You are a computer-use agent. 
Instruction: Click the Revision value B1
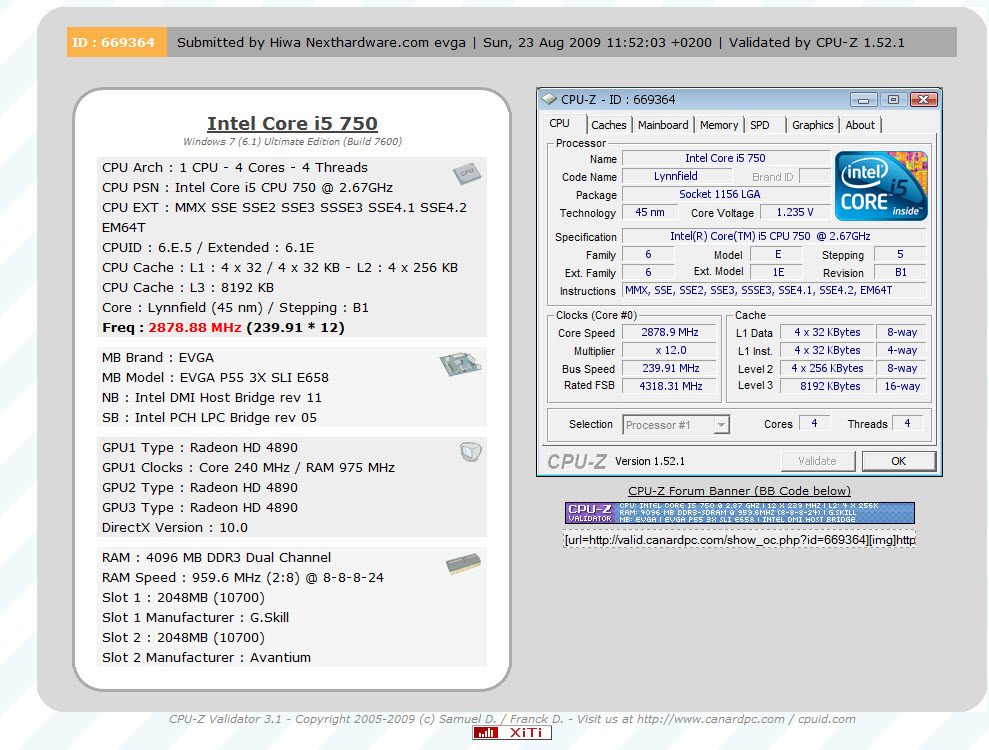(900, 272)
